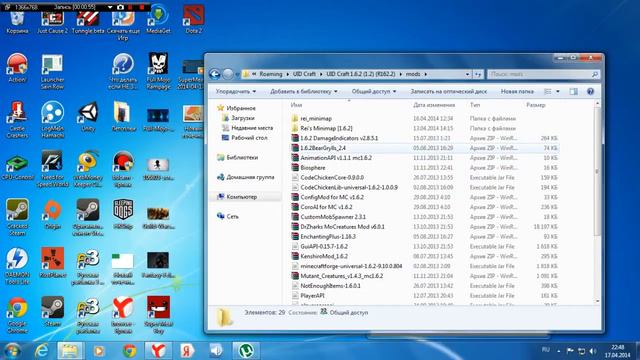Image resolution: width=640 pixels, height=360 pixels.
Task: Show hidden tray icons arrow
Action: tap(558, 351)
